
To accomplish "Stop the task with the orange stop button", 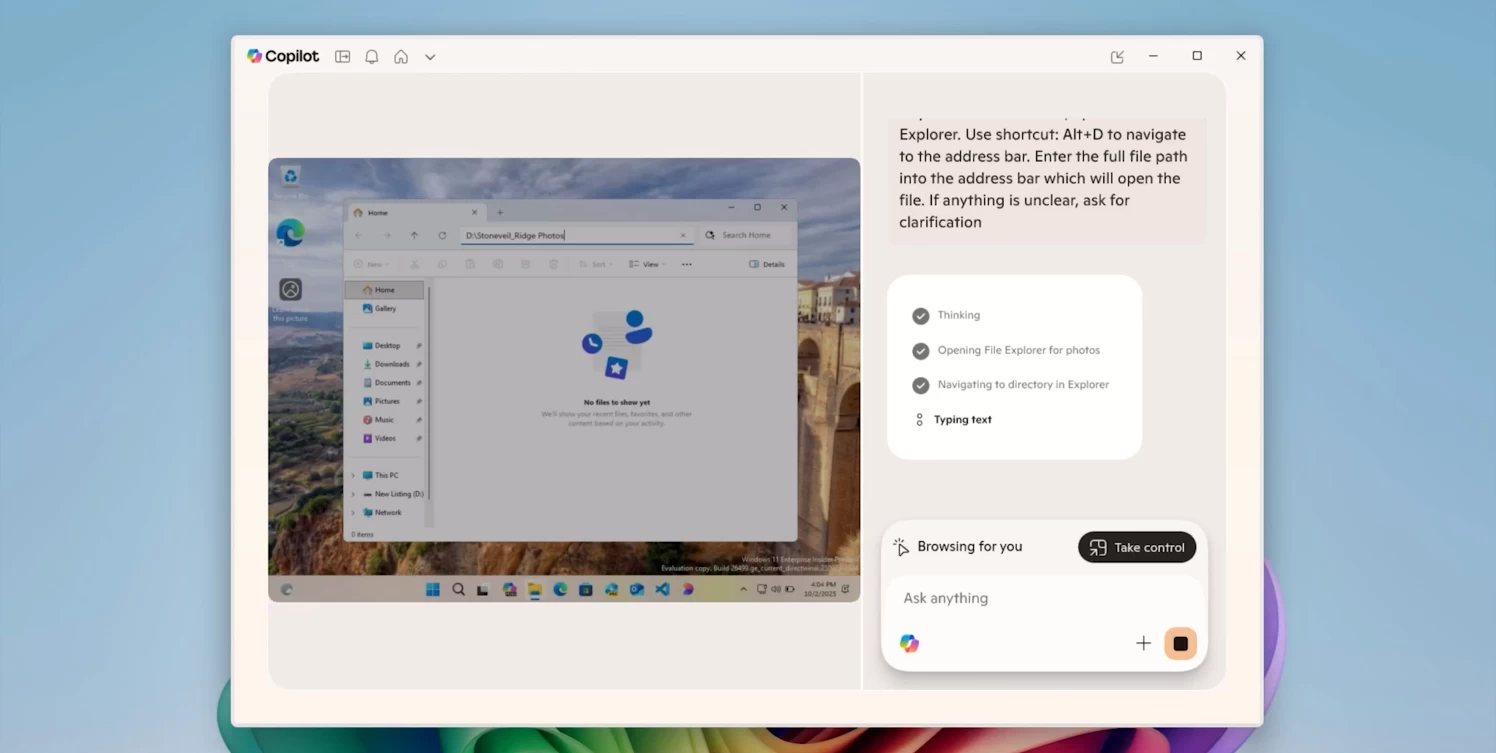I will click(x=1180, y=643).
